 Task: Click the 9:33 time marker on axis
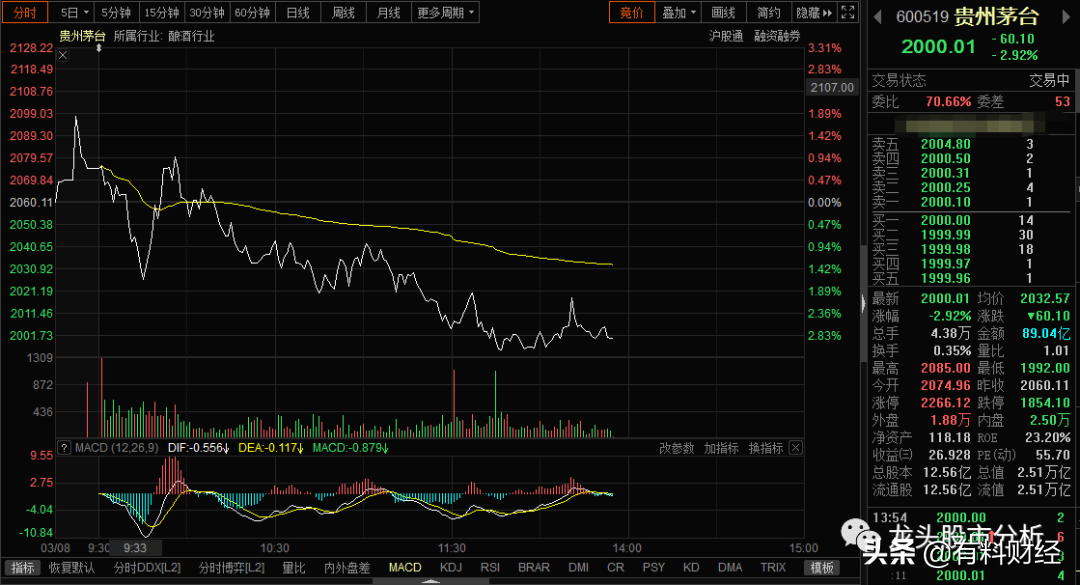point(135,548)
